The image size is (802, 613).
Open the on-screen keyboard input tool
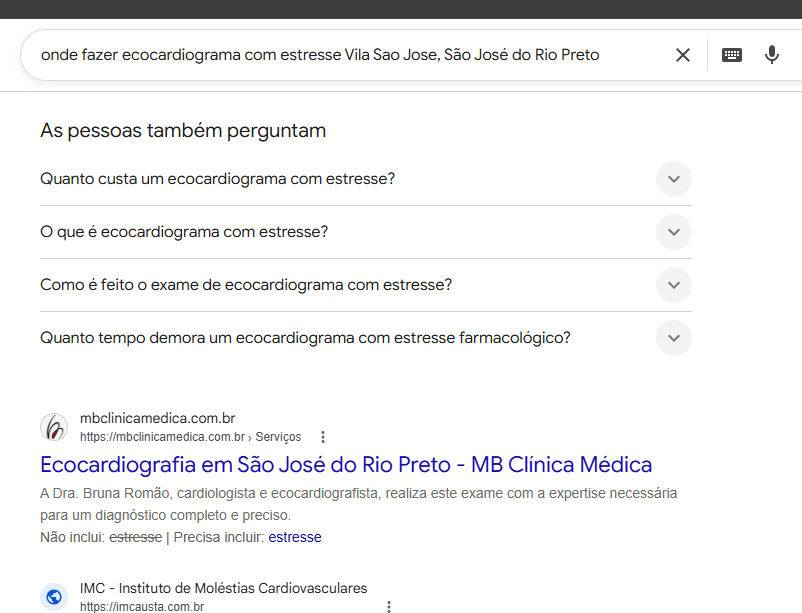tap(732, 55)
